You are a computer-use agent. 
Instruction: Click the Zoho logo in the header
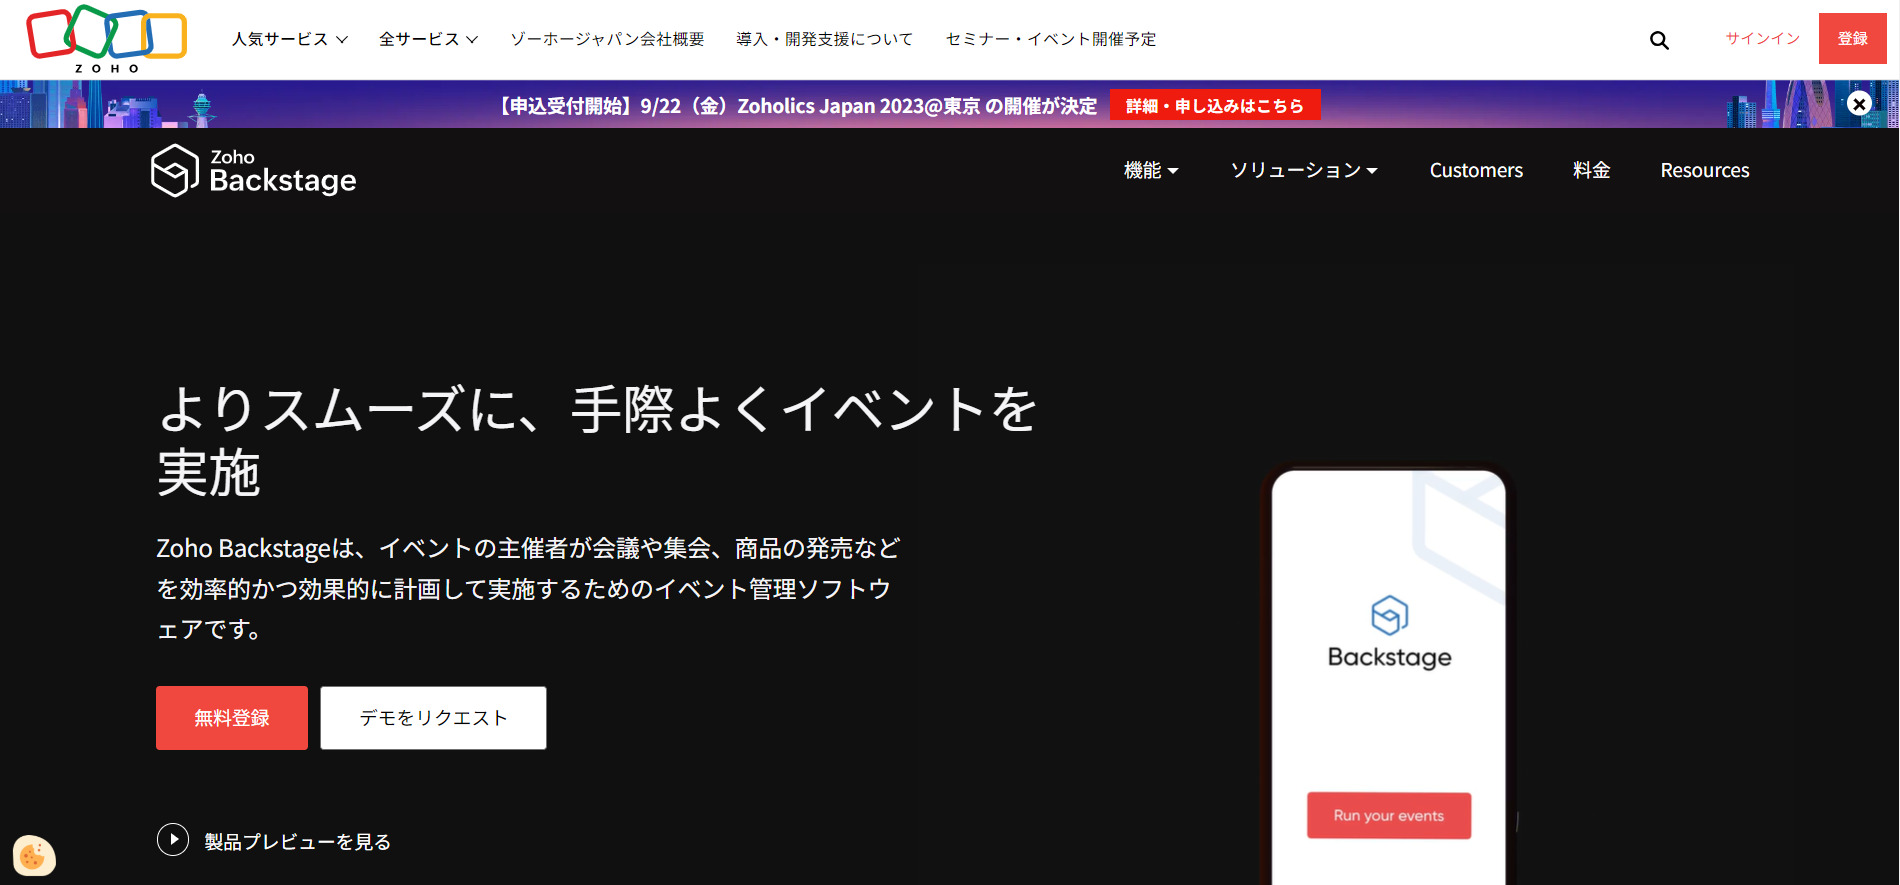click(x=107, y=39)
